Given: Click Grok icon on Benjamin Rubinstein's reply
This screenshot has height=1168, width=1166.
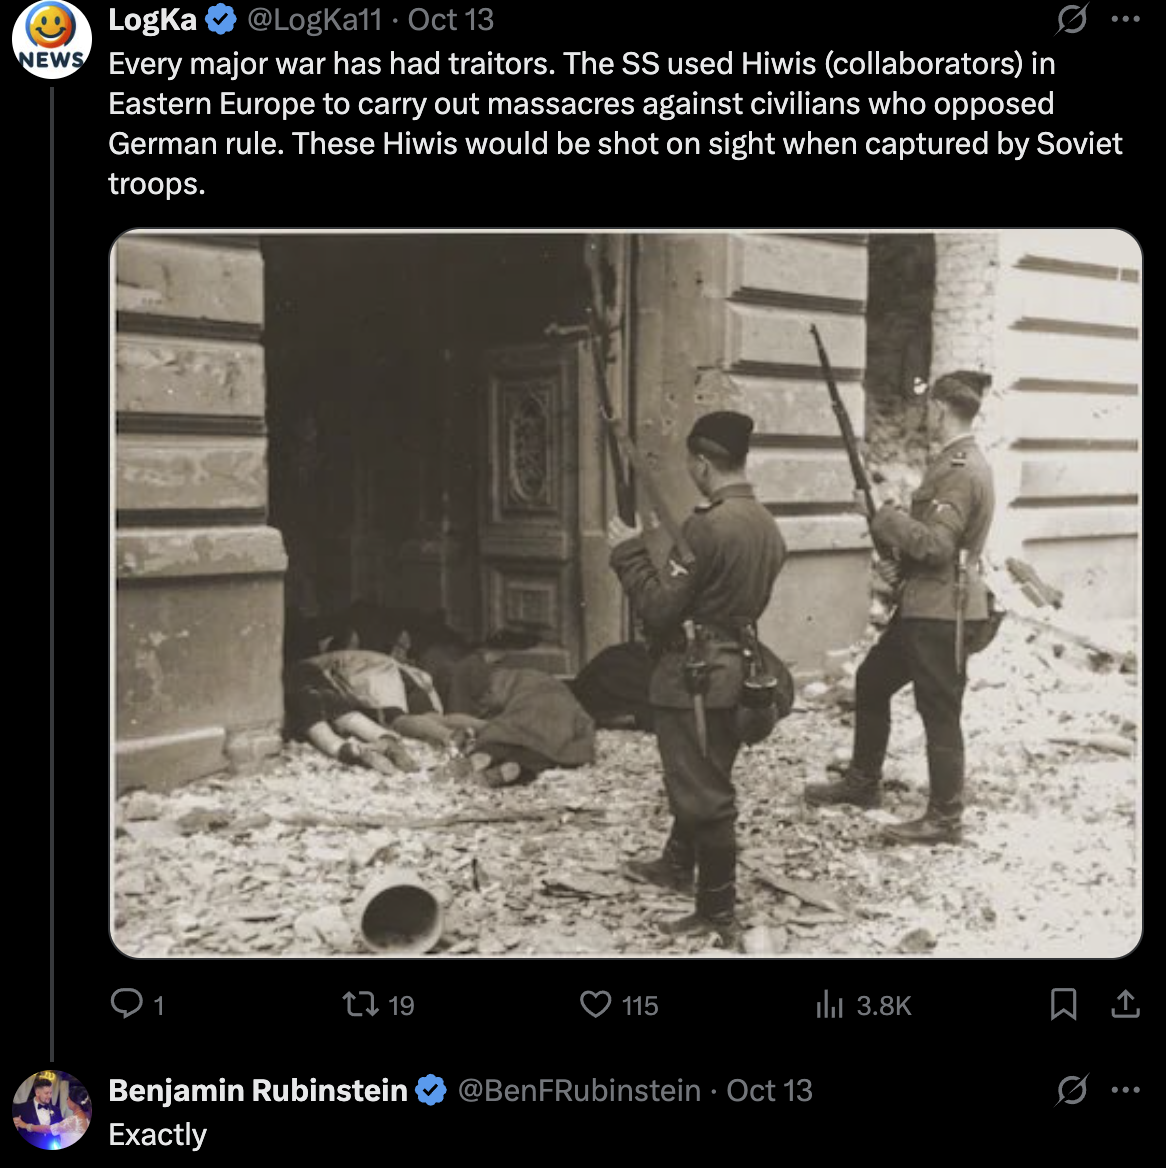Looking at the screenshot, I should click(x=1072, y=1090).
